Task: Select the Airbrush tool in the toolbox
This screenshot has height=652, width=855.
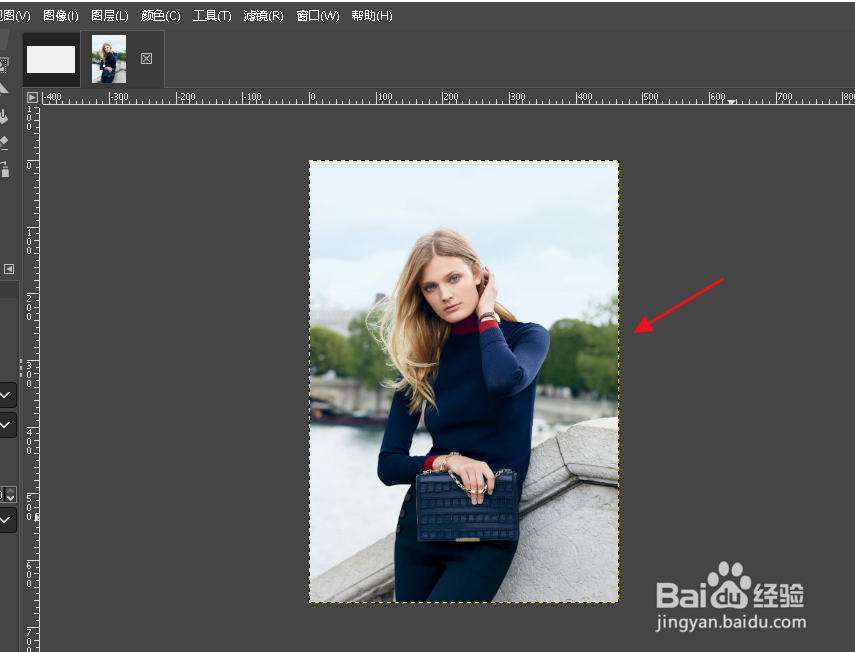Action: (4, 170)
